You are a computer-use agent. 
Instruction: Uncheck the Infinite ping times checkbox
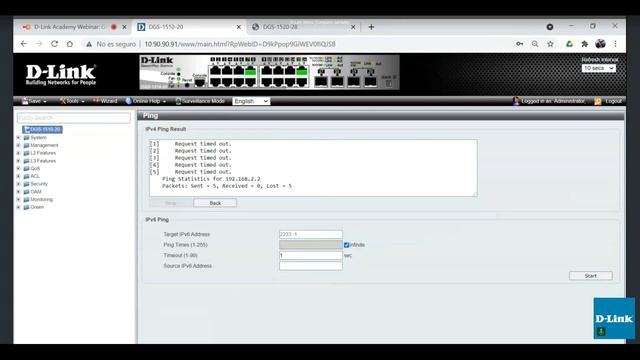point(347,245)
